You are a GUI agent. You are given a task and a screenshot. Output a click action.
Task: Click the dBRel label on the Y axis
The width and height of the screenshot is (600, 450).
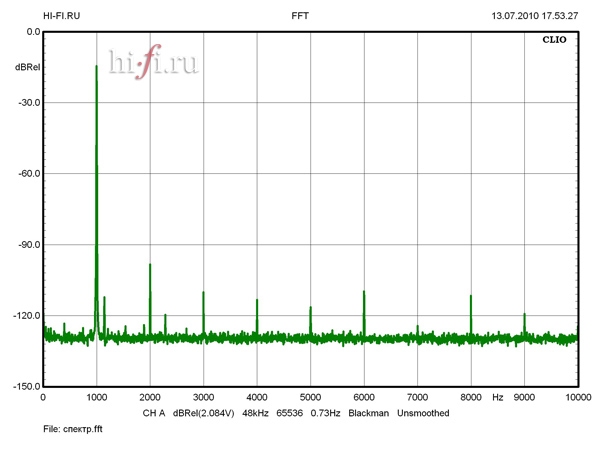27,66
